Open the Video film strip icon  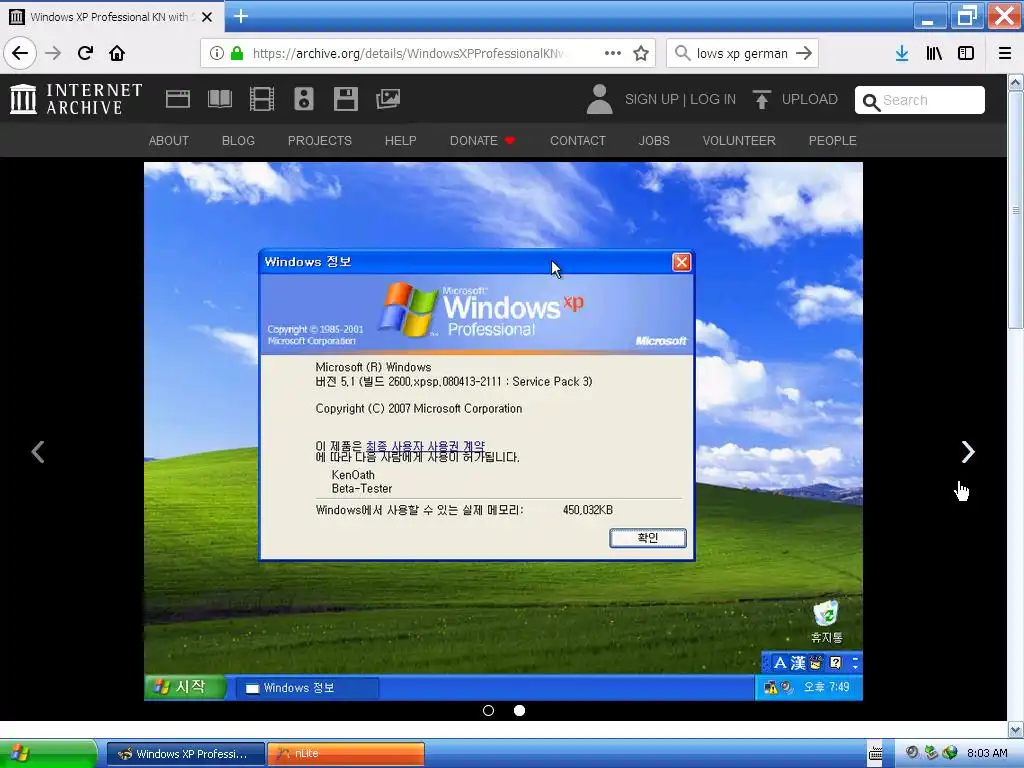262,99
